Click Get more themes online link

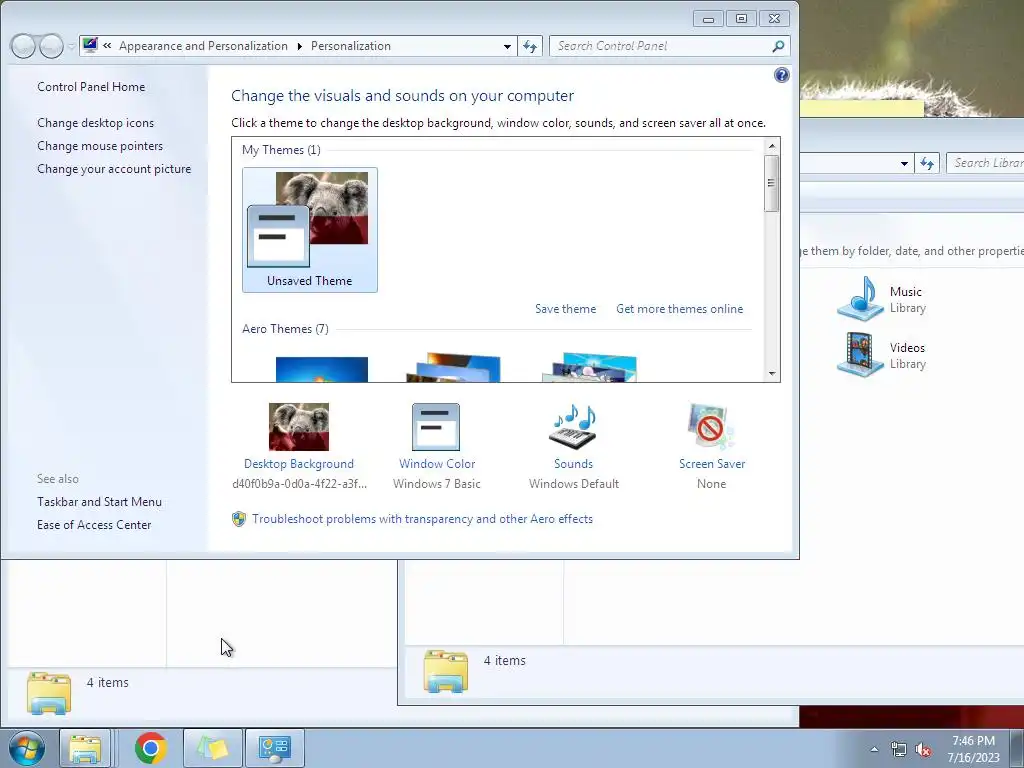(679, 309)
